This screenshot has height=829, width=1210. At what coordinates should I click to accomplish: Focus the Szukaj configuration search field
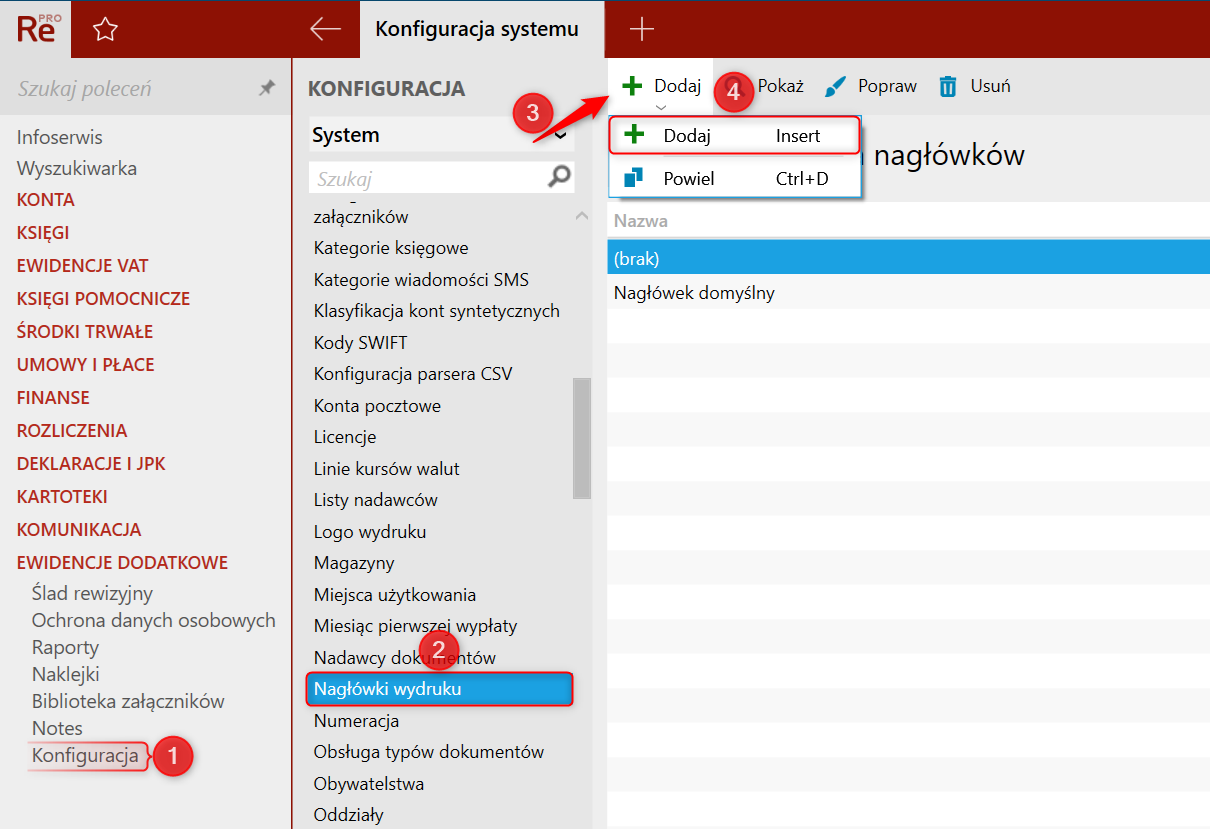(x=441, y=179)
